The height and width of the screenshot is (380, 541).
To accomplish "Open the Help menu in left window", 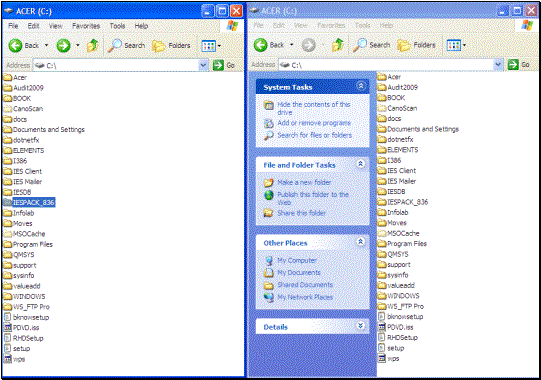I will [x=141, y=26].
